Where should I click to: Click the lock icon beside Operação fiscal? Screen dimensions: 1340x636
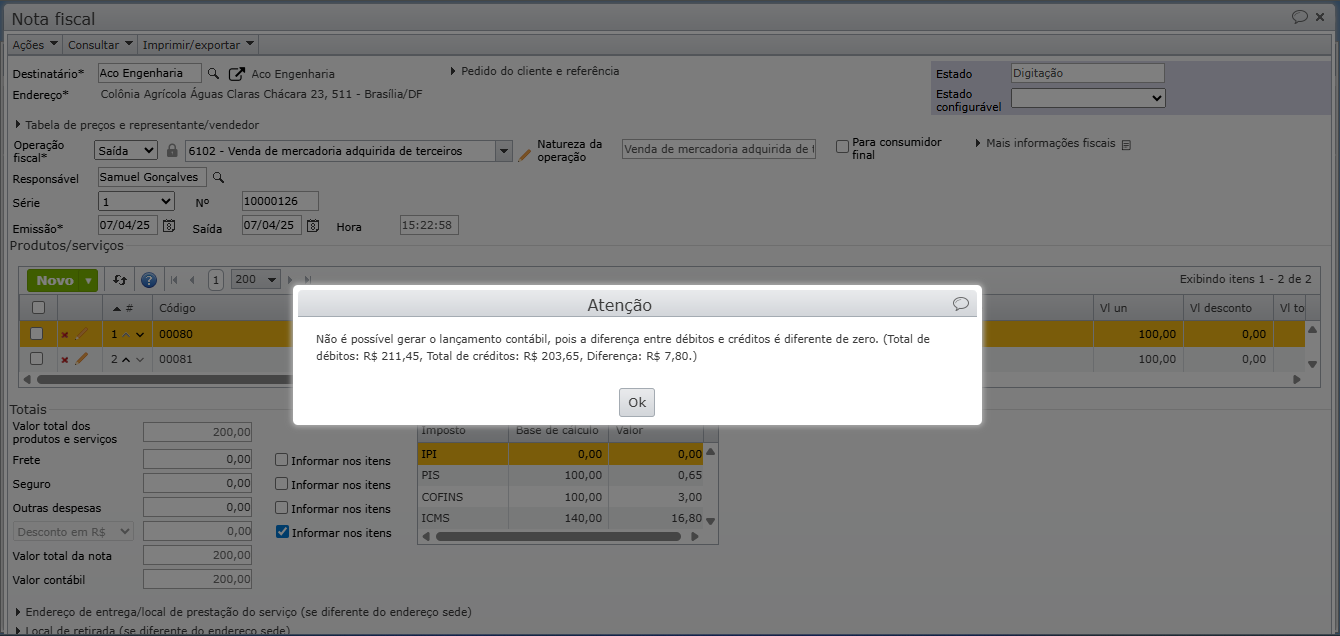click(172, 150)
